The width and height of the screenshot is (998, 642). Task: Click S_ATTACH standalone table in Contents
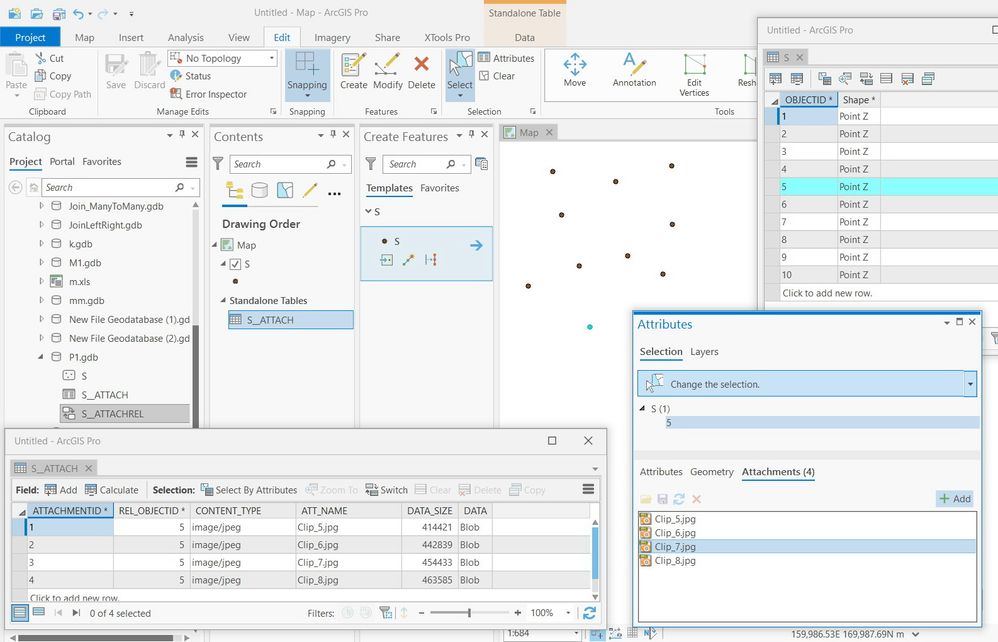pos(290,319)
